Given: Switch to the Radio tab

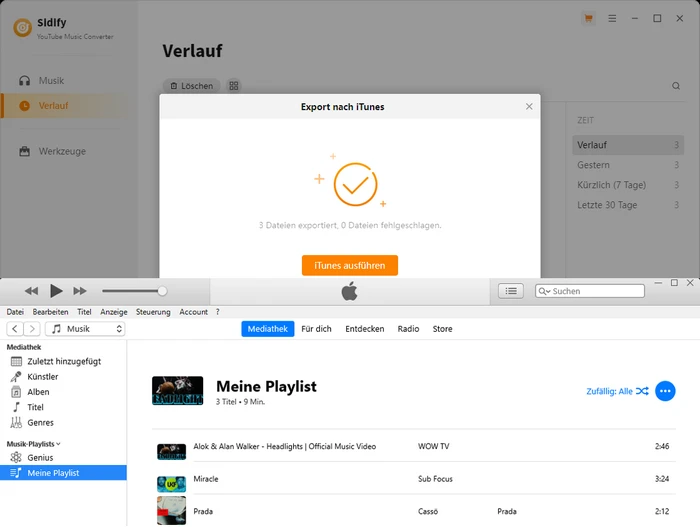Looking at the screenshot, I should (x=408, y=329).
